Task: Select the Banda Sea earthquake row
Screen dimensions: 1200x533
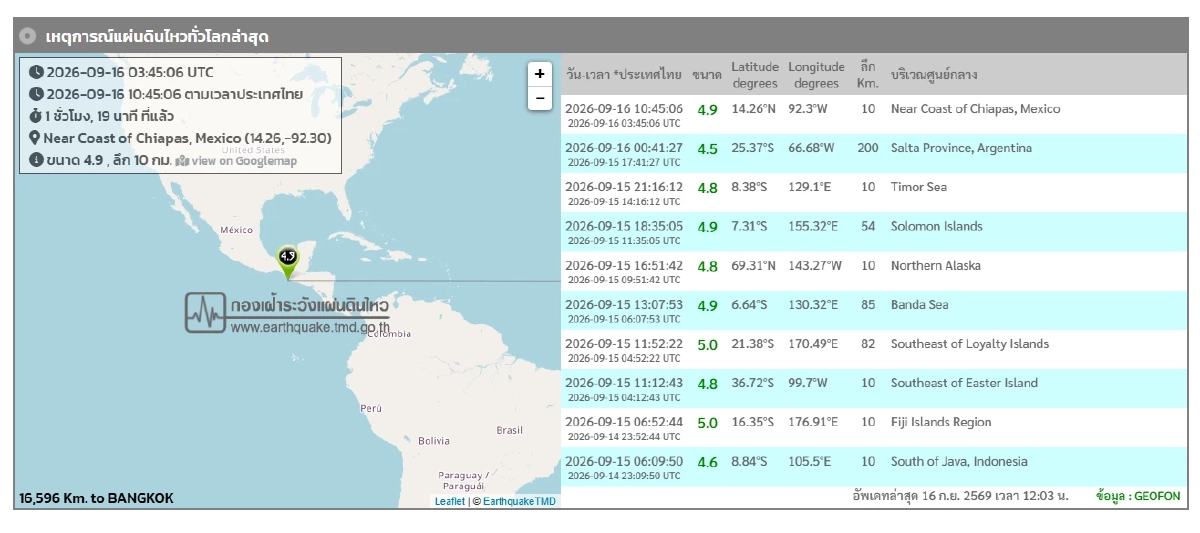Action: point(874,310)
